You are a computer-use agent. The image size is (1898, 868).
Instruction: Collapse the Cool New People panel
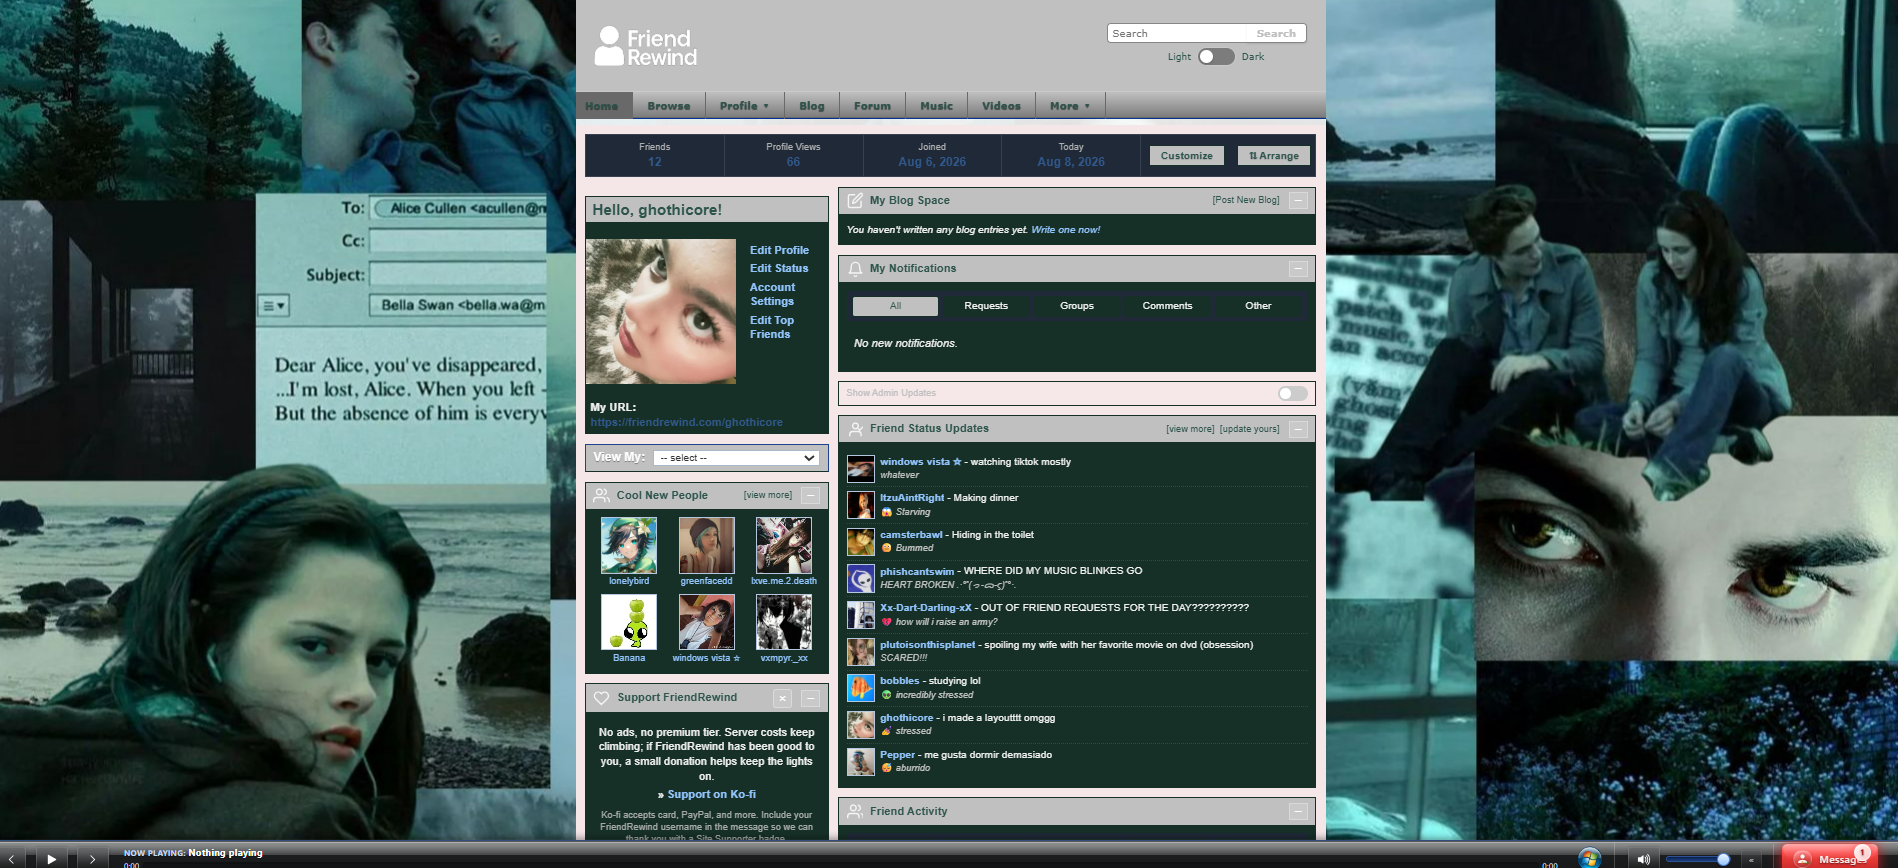coord(811,495)
